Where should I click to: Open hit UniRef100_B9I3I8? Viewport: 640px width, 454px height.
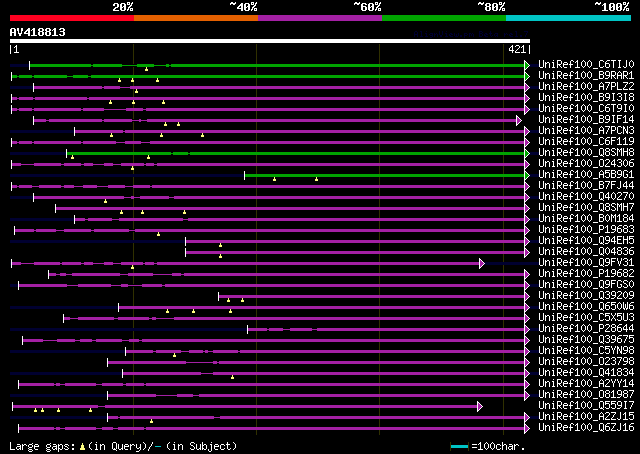click(586, 98)
